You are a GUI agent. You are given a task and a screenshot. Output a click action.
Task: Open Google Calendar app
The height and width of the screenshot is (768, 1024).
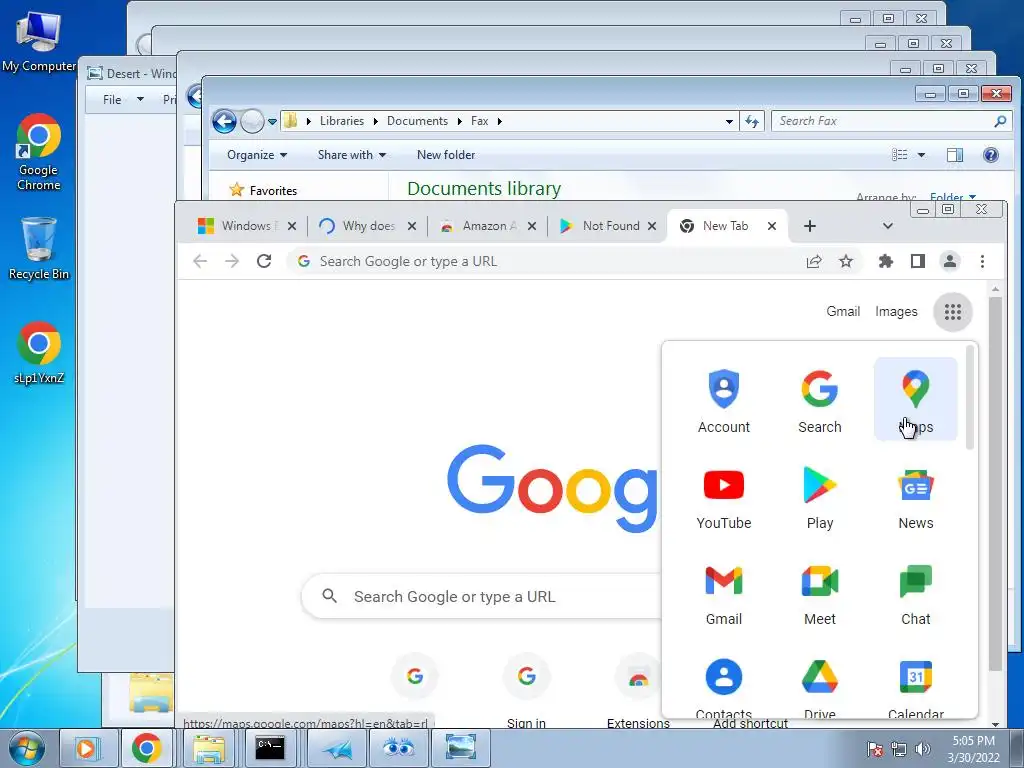click(916, 686)
